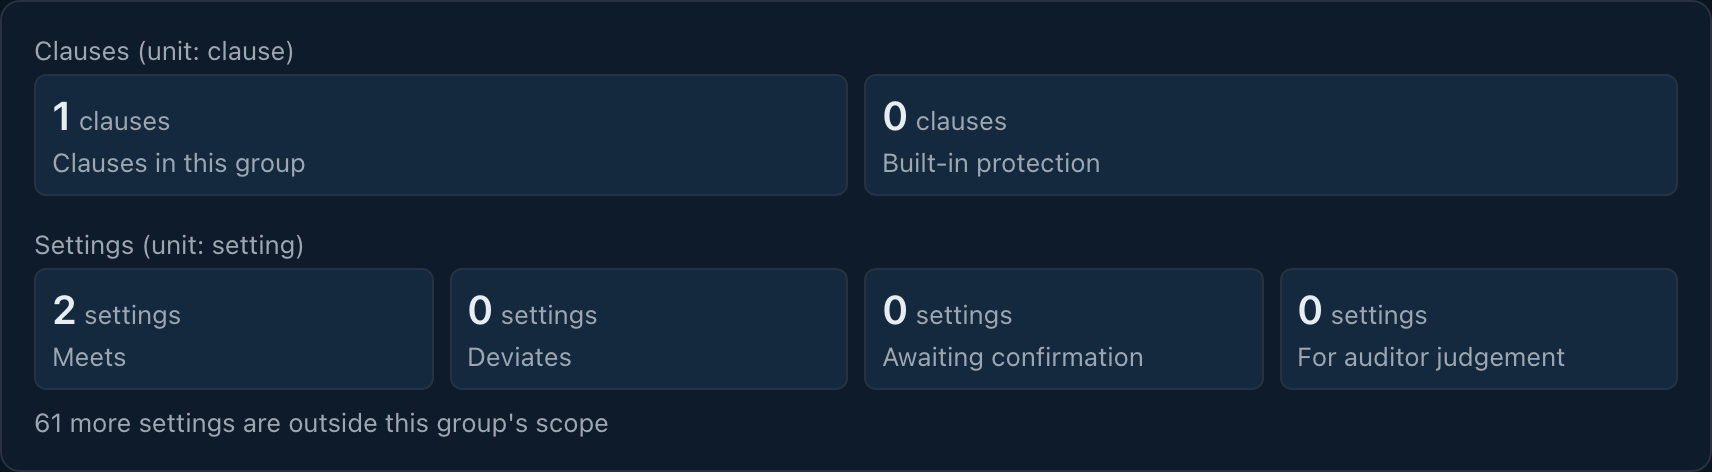Select the 'Deviates' settings card
Screen dimensions: 1712x472
(649, 329)
